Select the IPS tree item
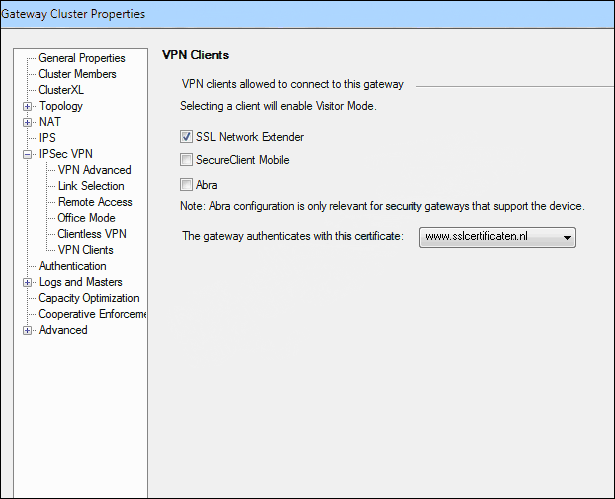615x499 pixels. pyautogui.click(x=47, y=138)
